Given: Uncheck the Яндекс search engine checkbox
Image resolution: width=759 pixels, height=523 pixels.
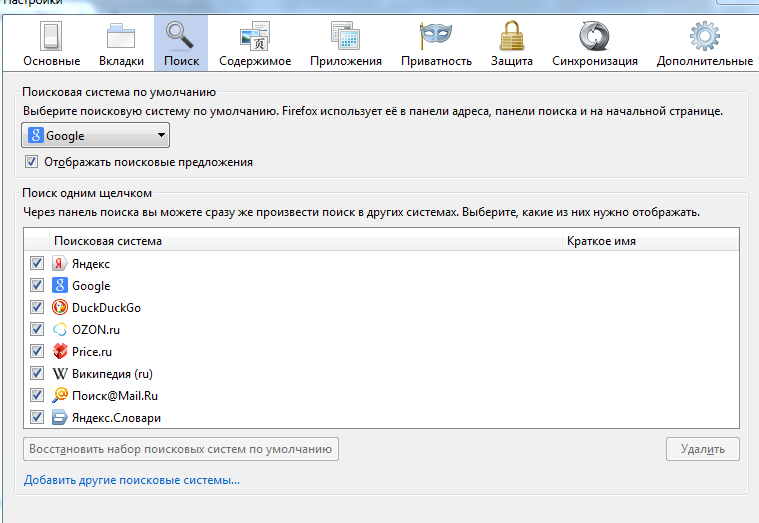Looking at the screenshot, I should [x=37, y=264].
